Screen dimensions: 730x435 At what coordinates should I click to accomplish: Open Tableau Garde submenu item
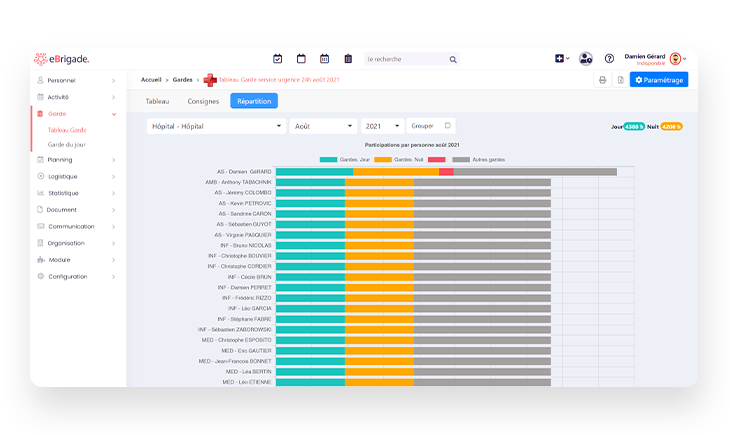(x=67, y=130)
